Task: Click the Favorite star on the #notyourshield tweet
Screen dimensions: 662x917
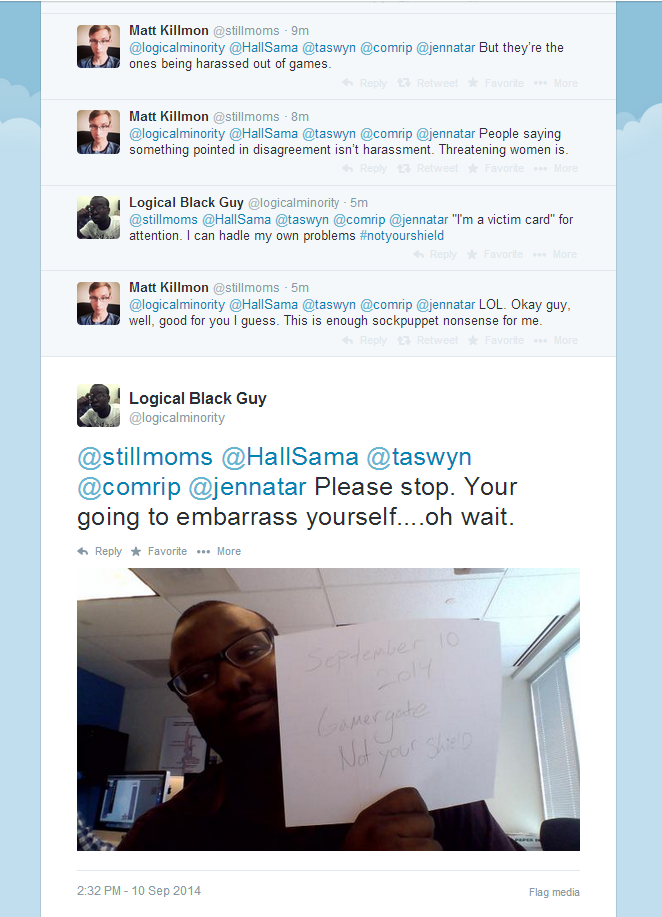Action: (472, 254)
